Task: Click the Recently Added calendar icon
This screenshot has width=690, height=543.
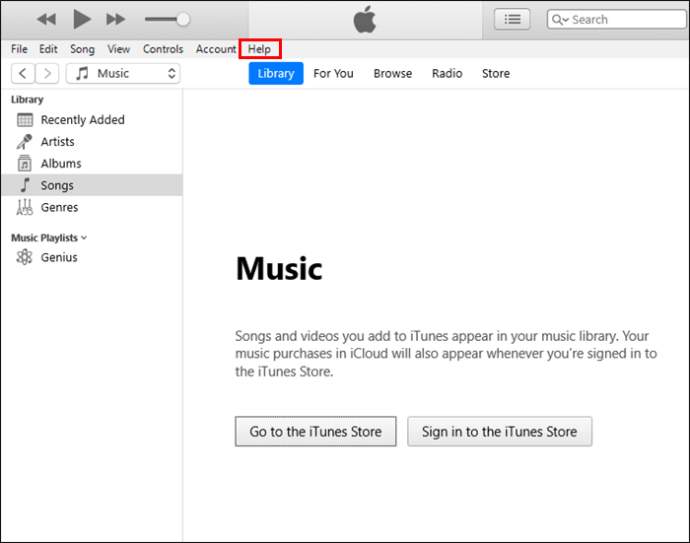Action: (25, 120)
